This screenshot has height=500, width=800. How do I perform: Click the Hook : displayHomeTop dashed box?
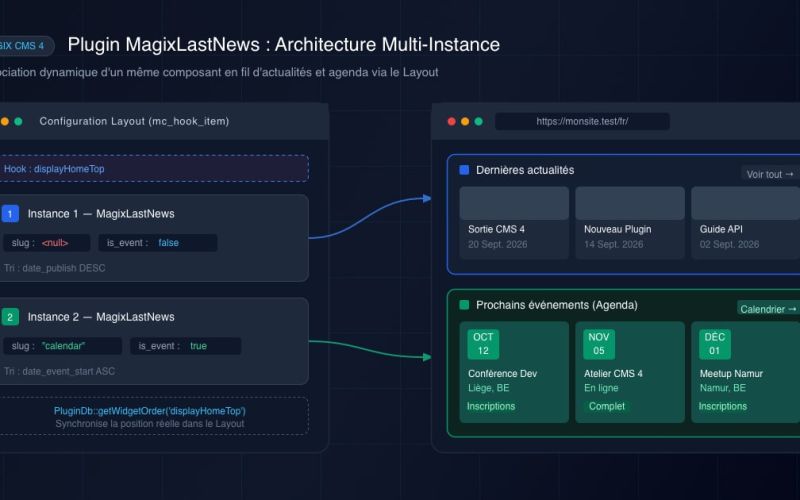(x=154, y=168)
